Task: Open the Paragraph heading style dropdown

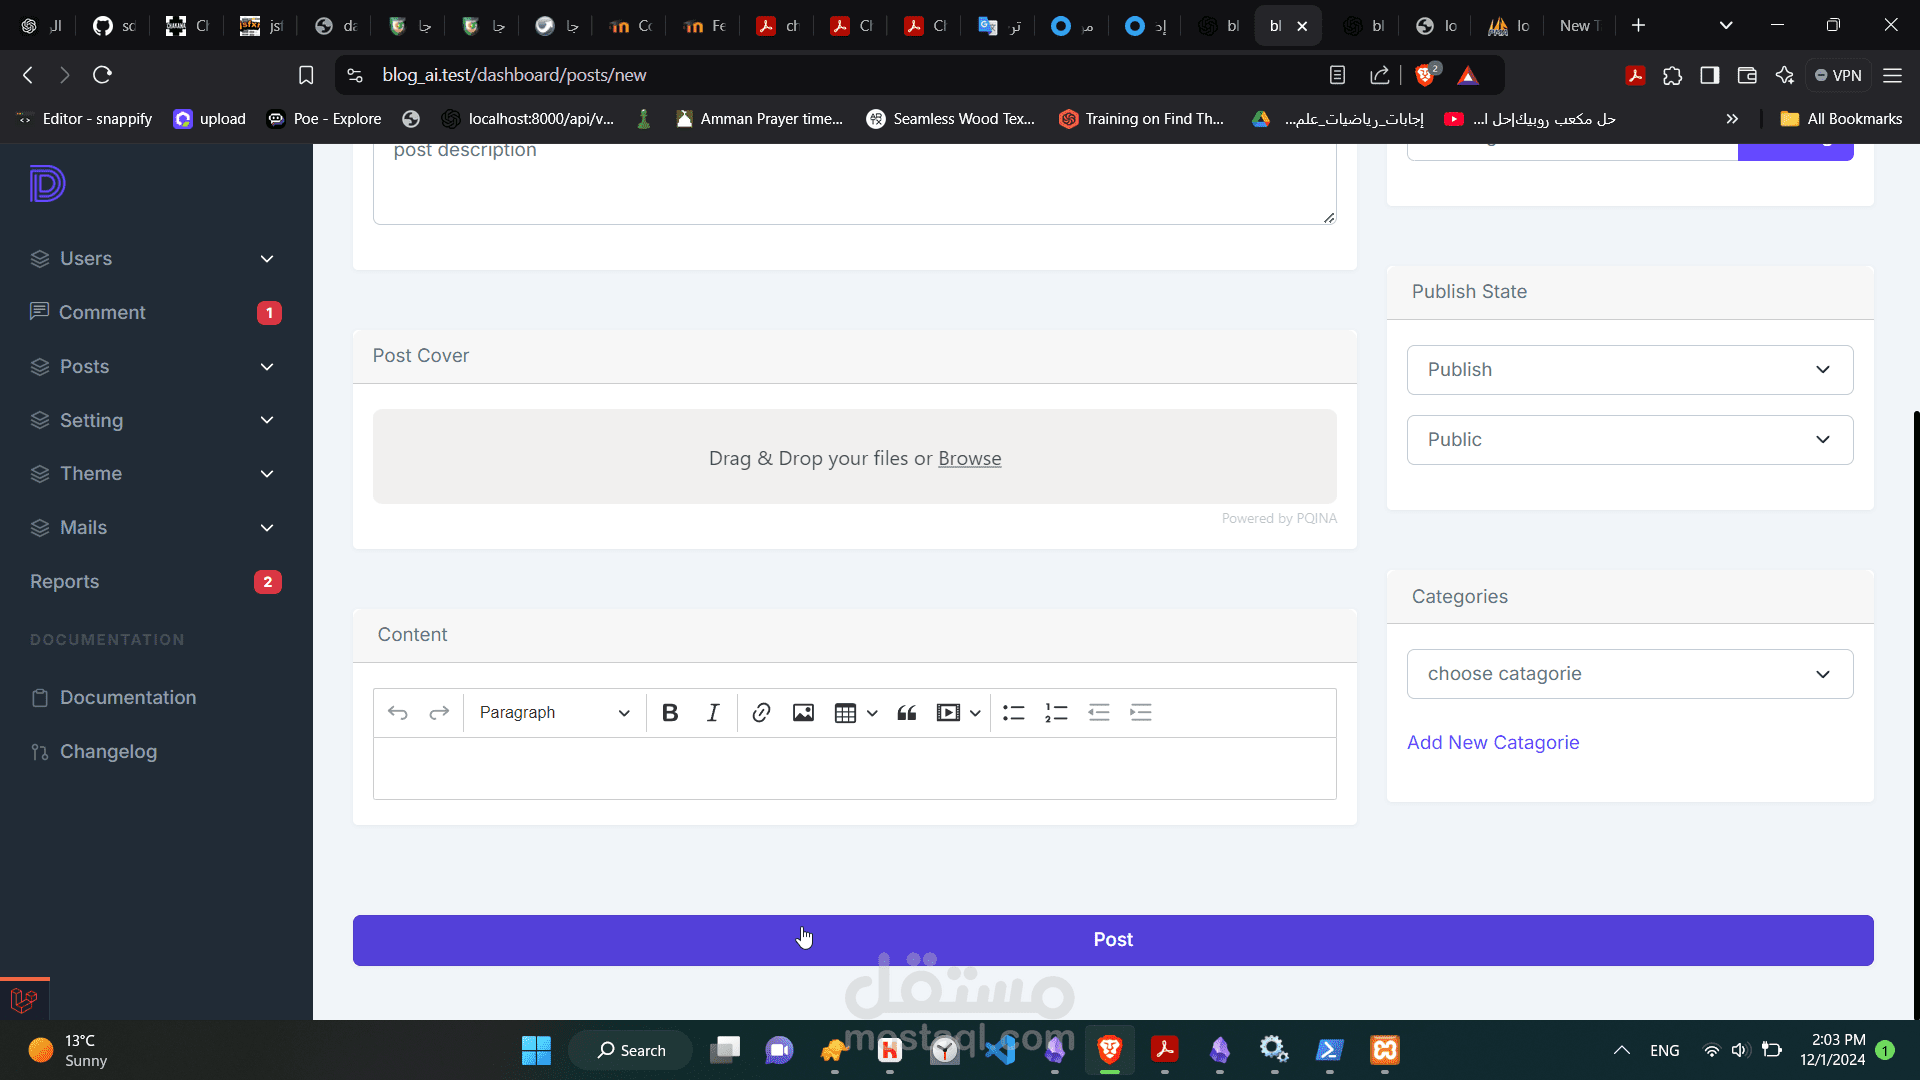Action: click(x=554, y=713)
